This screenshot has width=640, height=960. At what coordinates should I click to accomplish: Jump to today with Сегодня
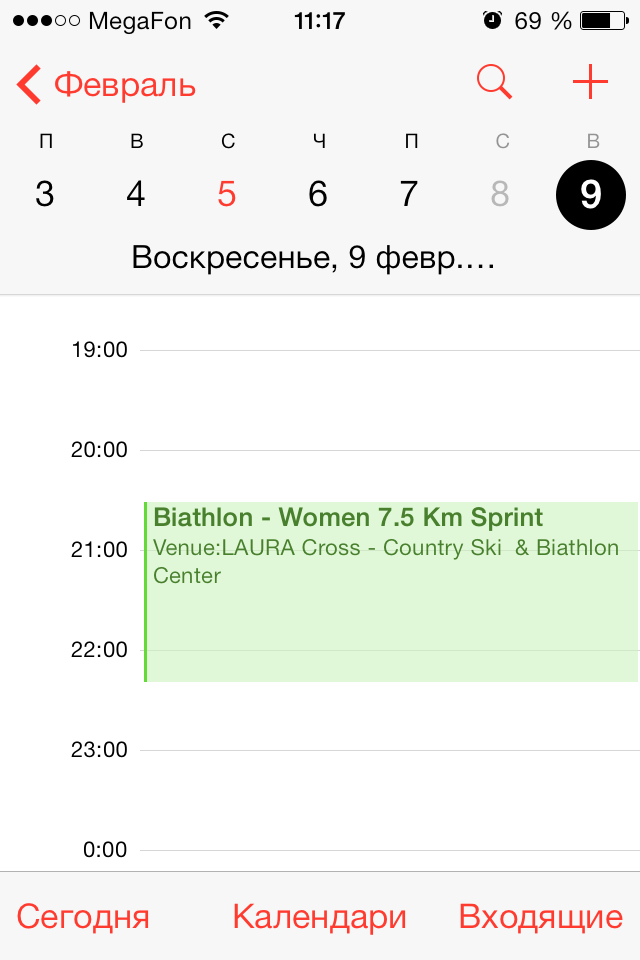point(83,916)
